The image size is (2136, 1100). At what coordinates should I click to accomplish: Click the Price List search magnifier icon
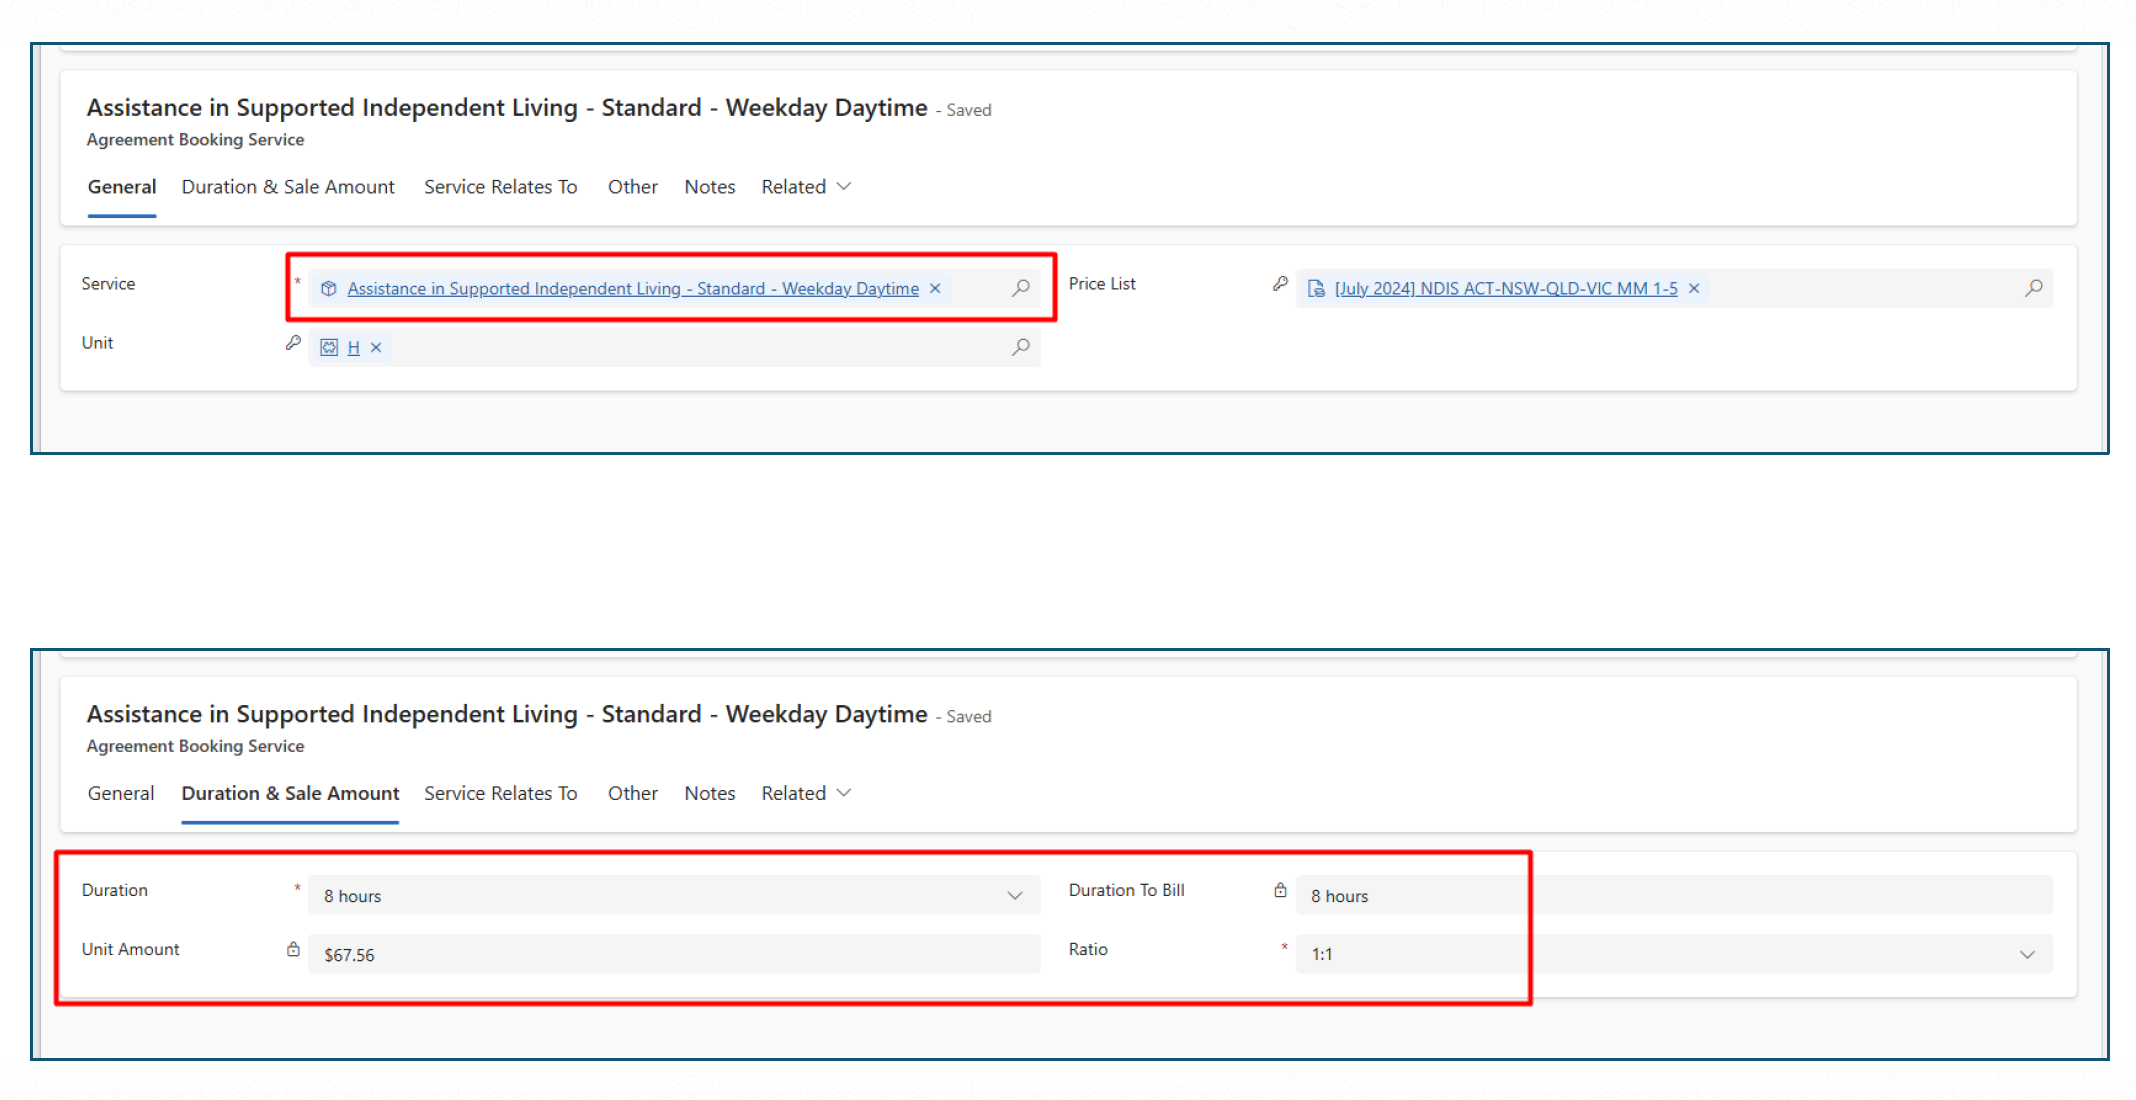click(2033, 288)
